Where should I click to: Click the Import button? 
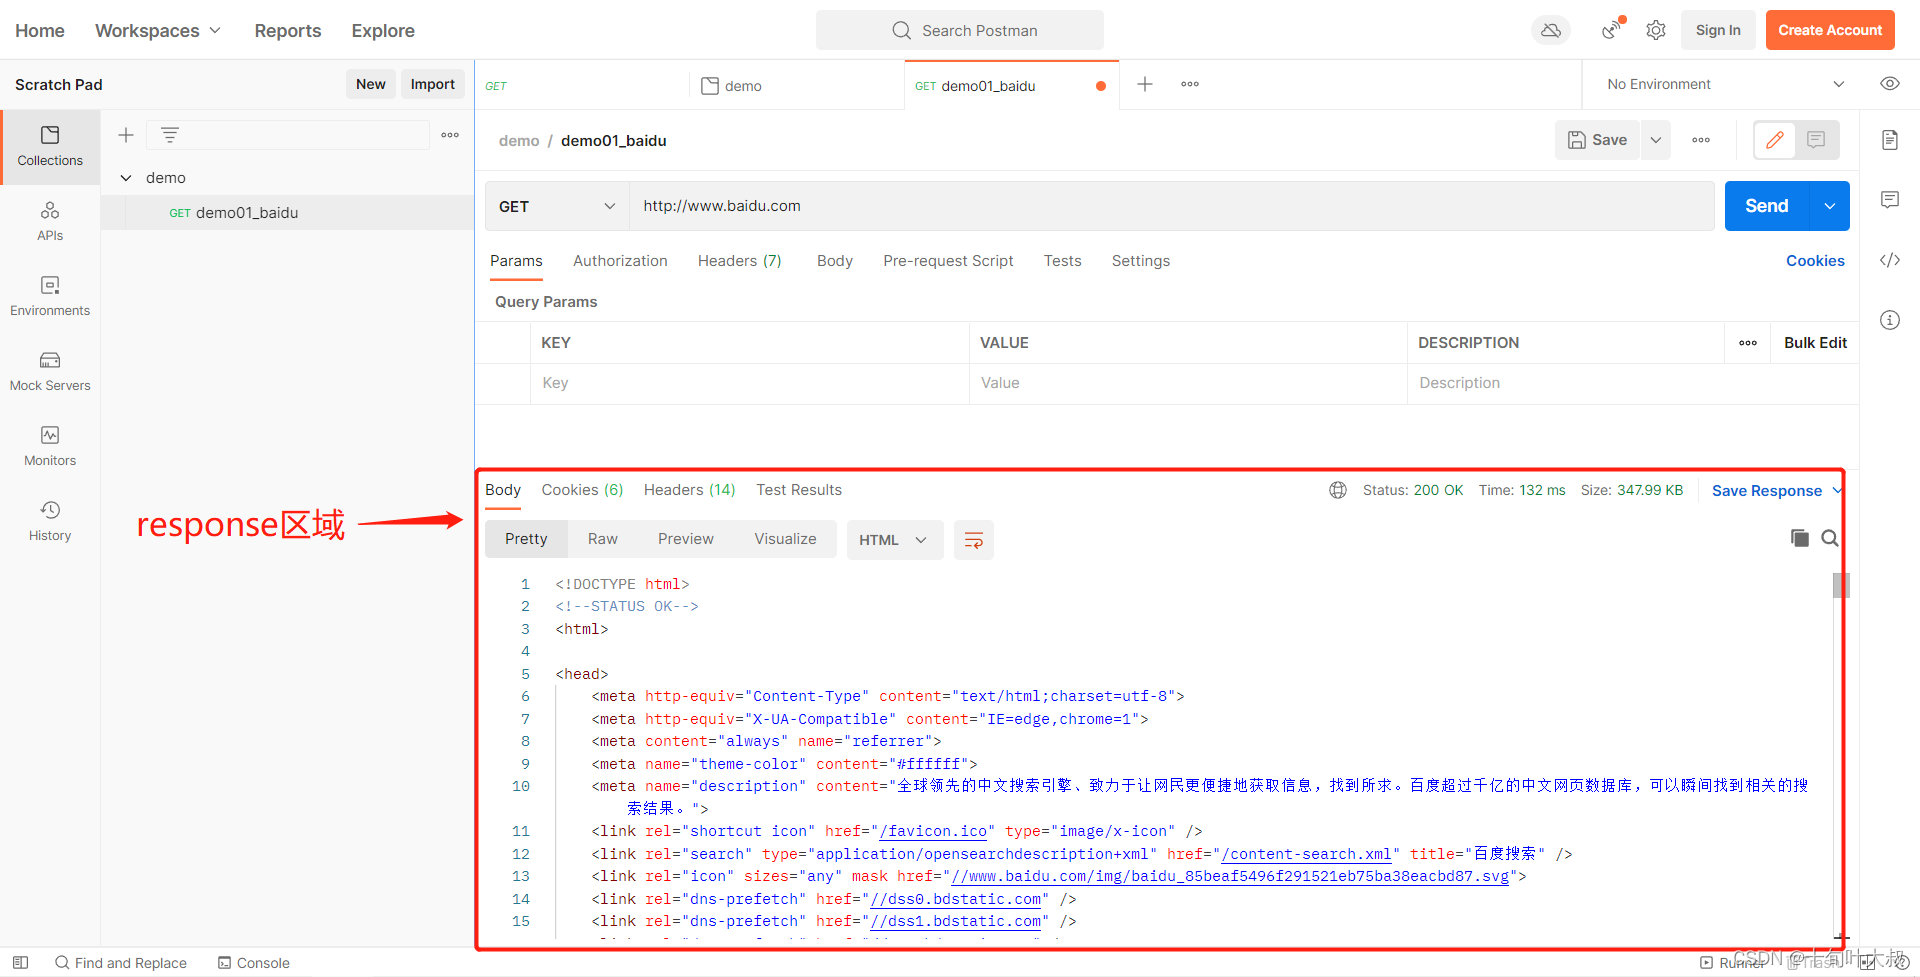pyautogui.click(x=432, y=85)
